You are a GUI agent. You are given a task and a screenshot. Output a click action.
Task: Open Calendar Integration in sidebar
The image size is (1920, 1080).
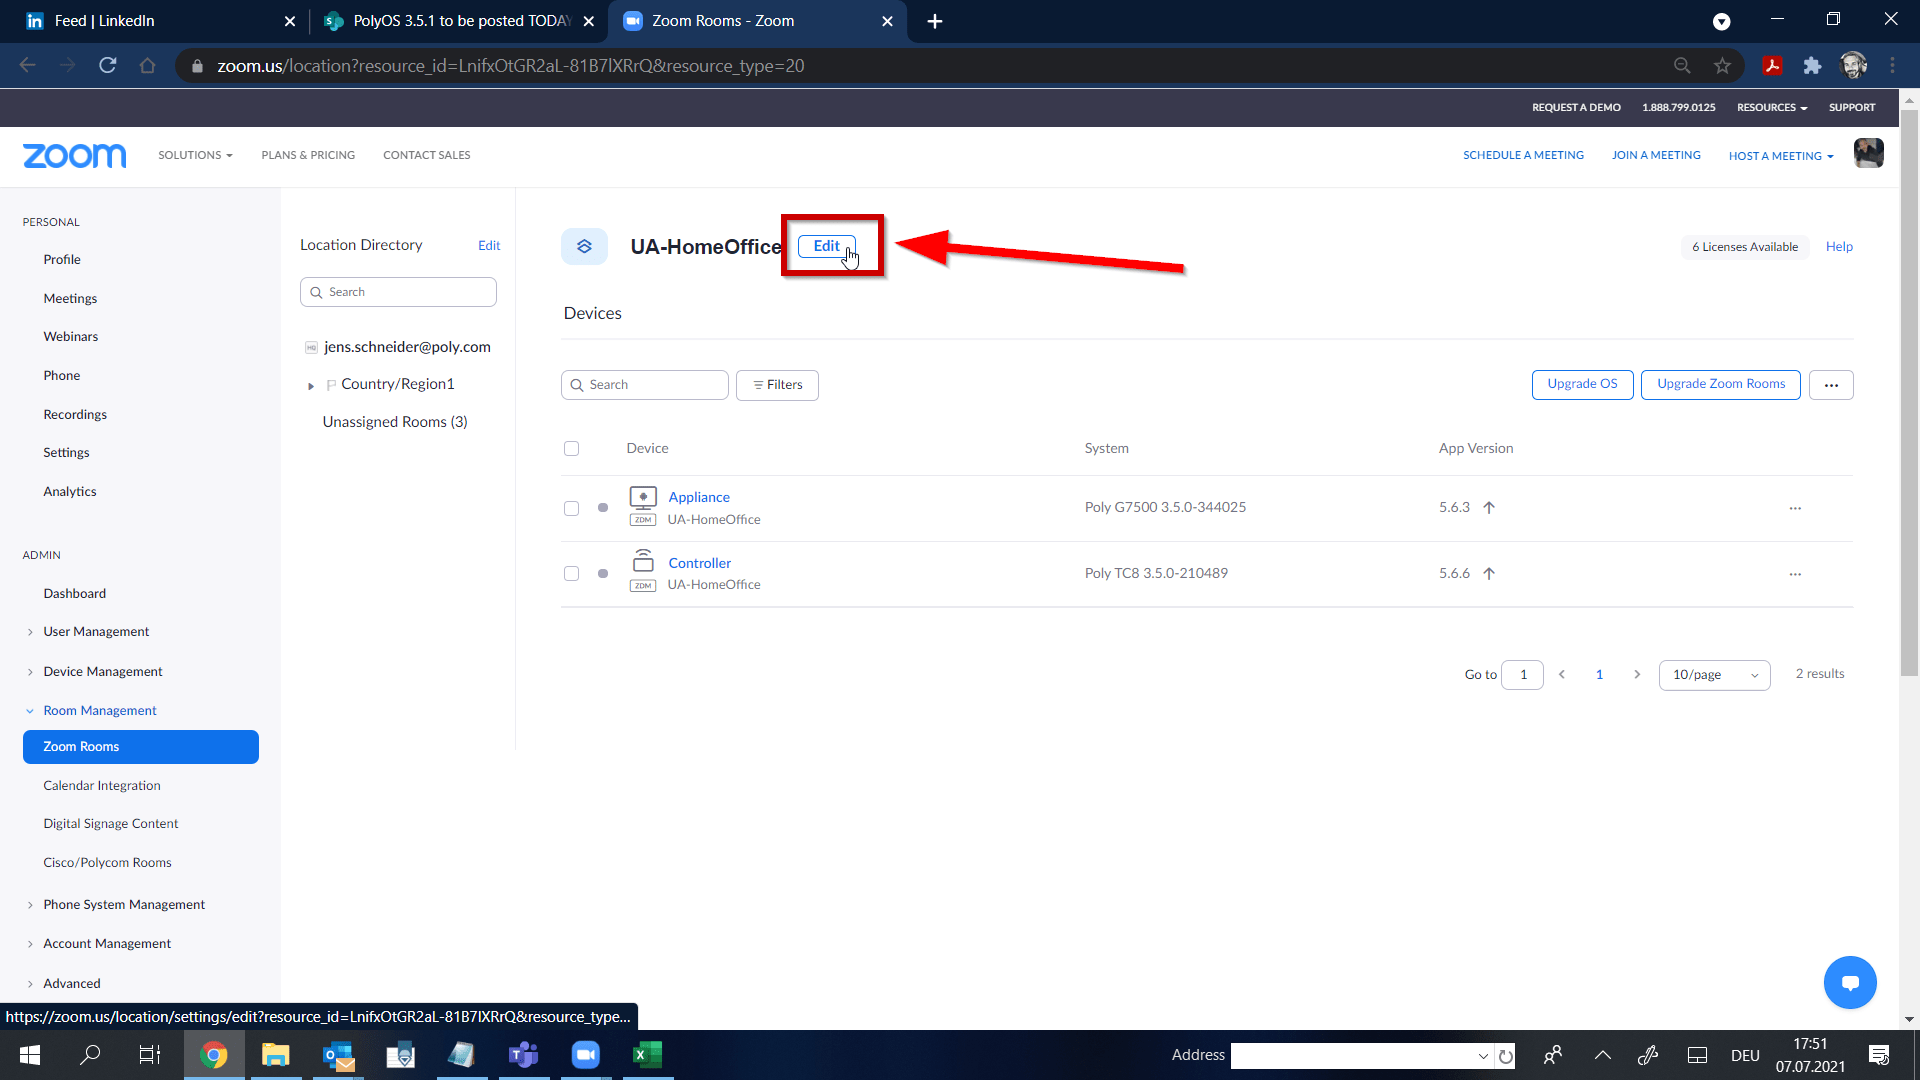point(101,786)
